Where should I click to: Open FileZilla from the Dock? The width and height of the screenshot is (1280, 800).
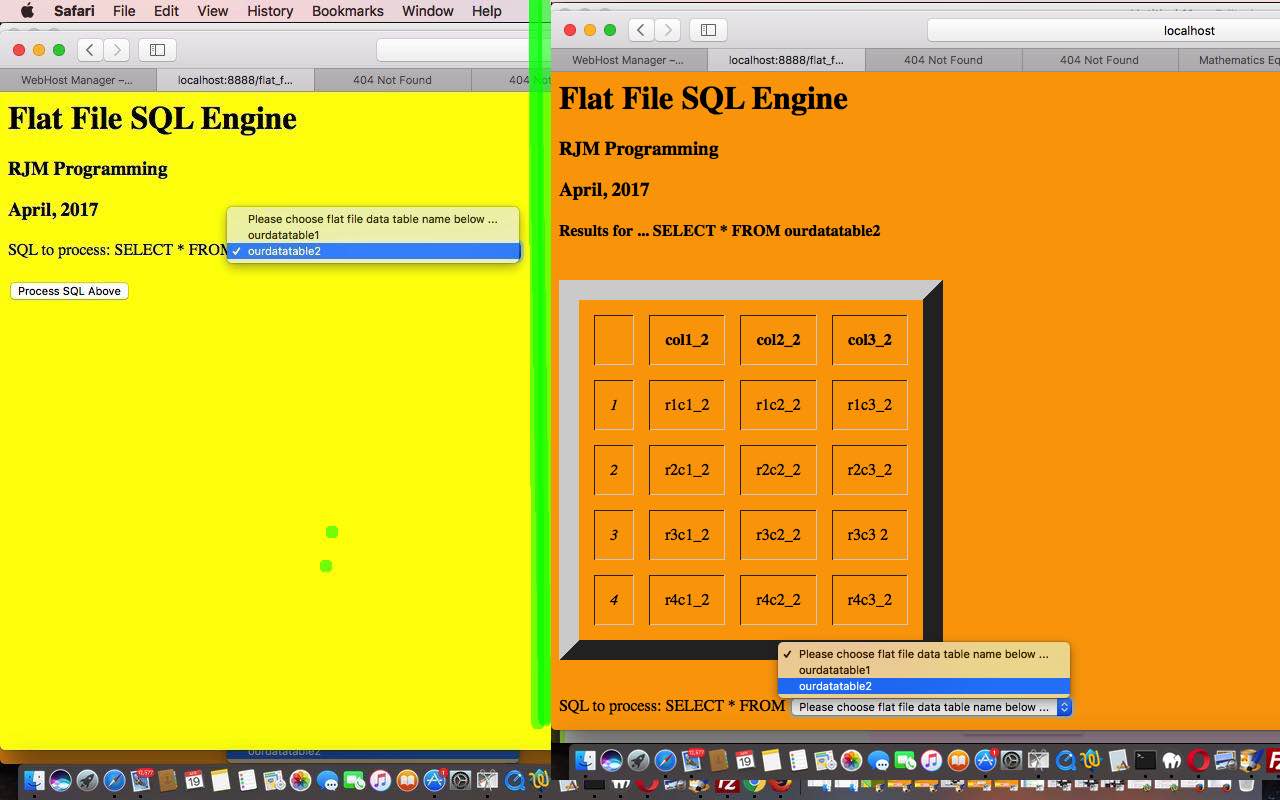click(x=1275, y=763)
